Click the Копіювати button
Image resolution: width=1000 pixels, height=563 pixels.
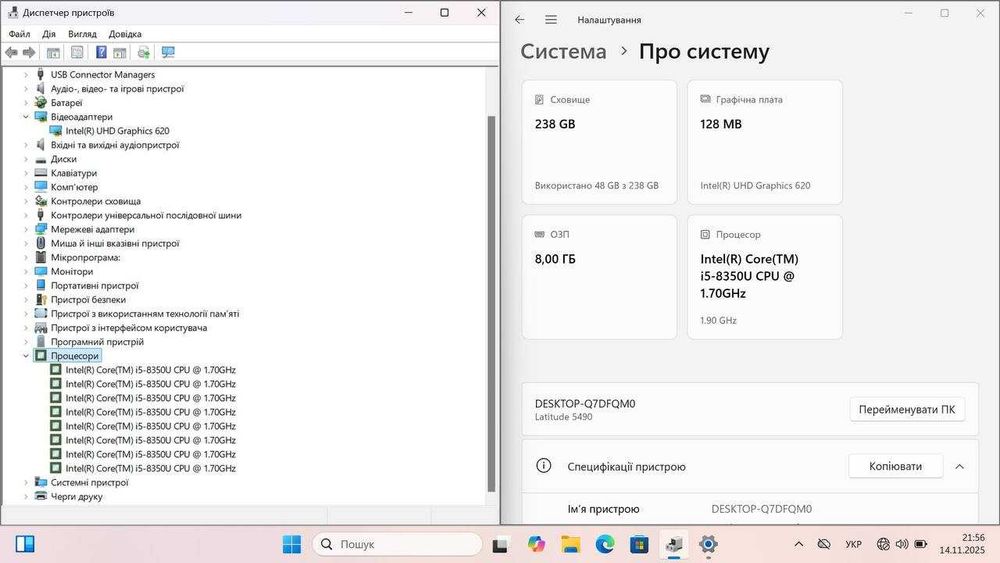(895, 466)
